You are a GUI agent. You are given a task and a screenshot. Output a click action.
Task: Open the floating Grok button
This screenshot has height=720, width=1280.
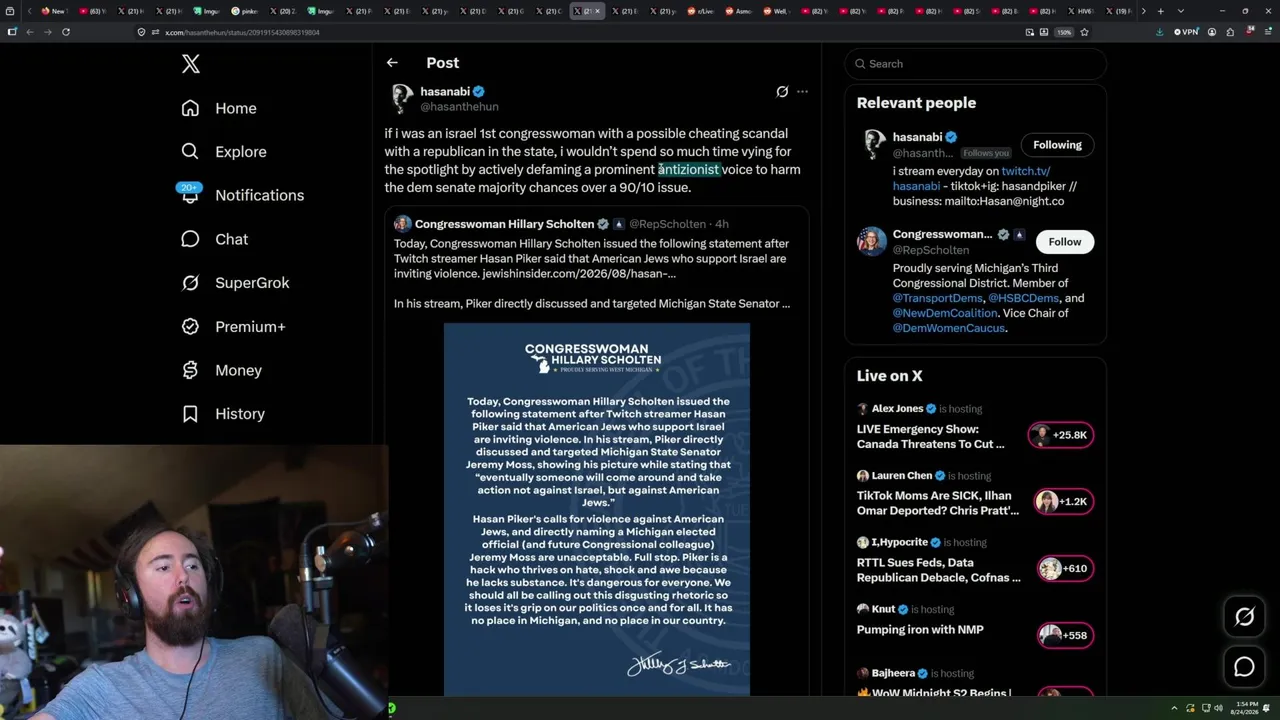click(1244, 617)
